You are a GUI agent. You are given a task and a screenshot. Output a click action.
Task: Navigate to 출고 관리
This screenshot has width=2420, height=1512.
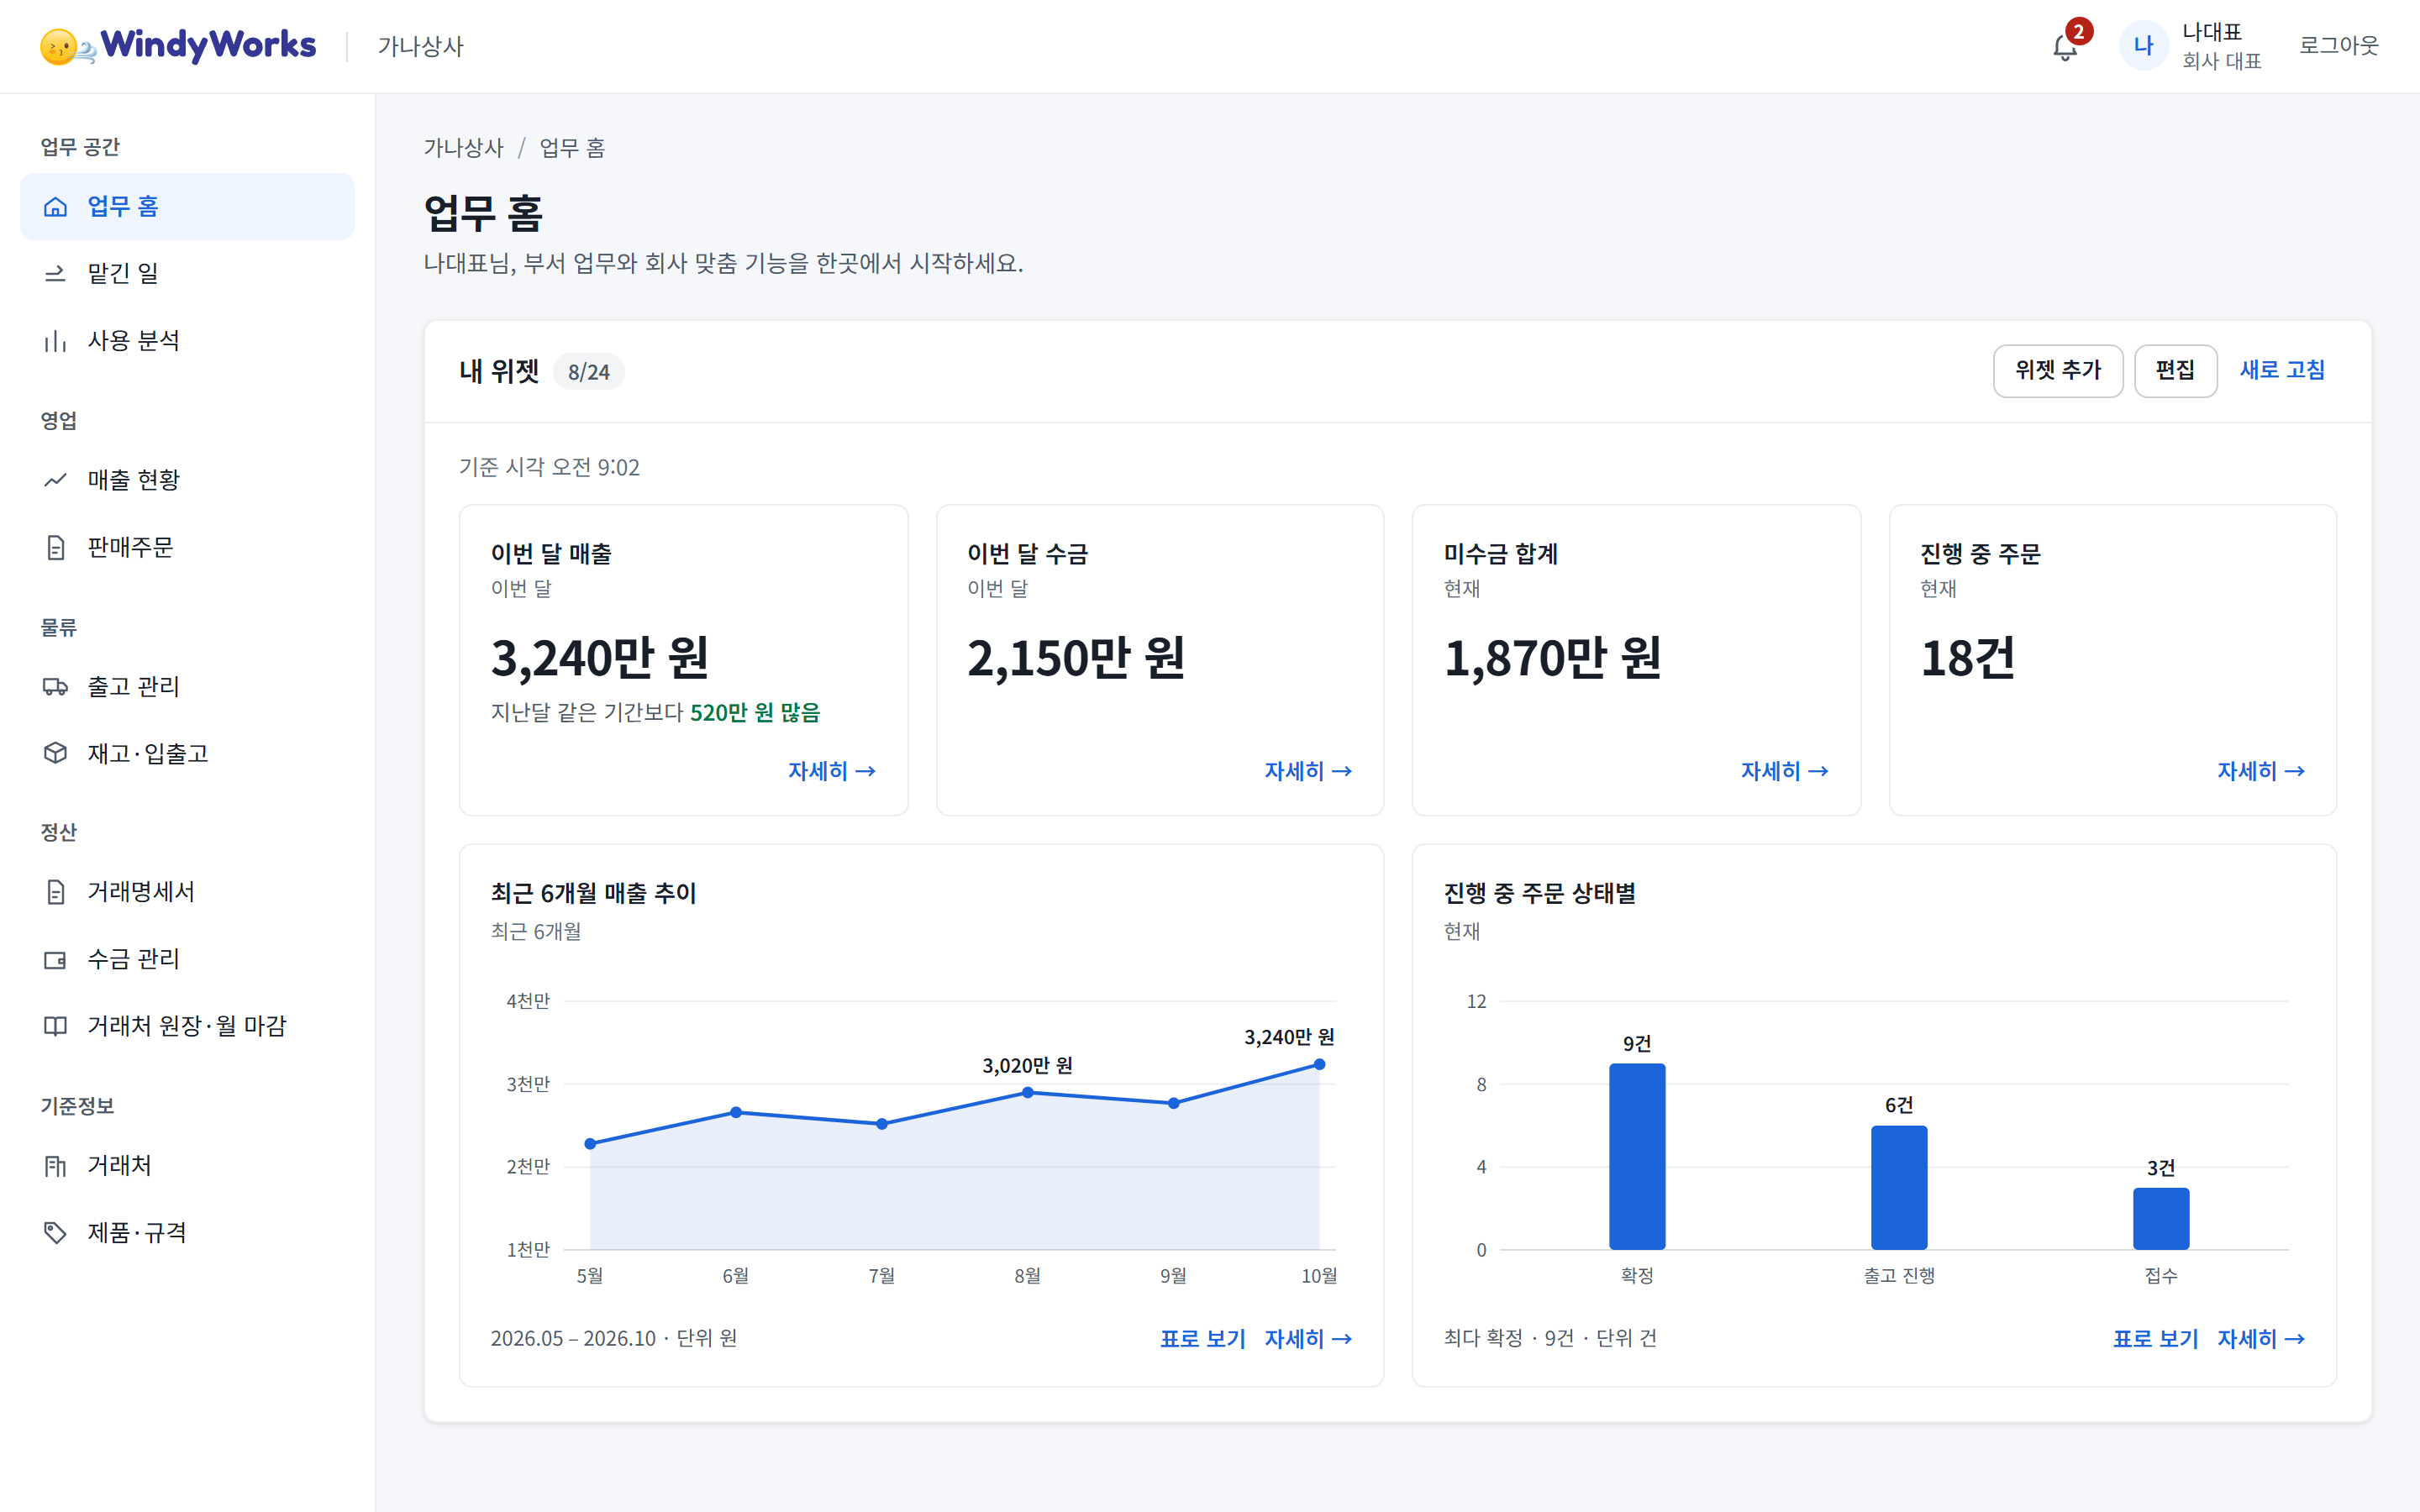point(187,686)
